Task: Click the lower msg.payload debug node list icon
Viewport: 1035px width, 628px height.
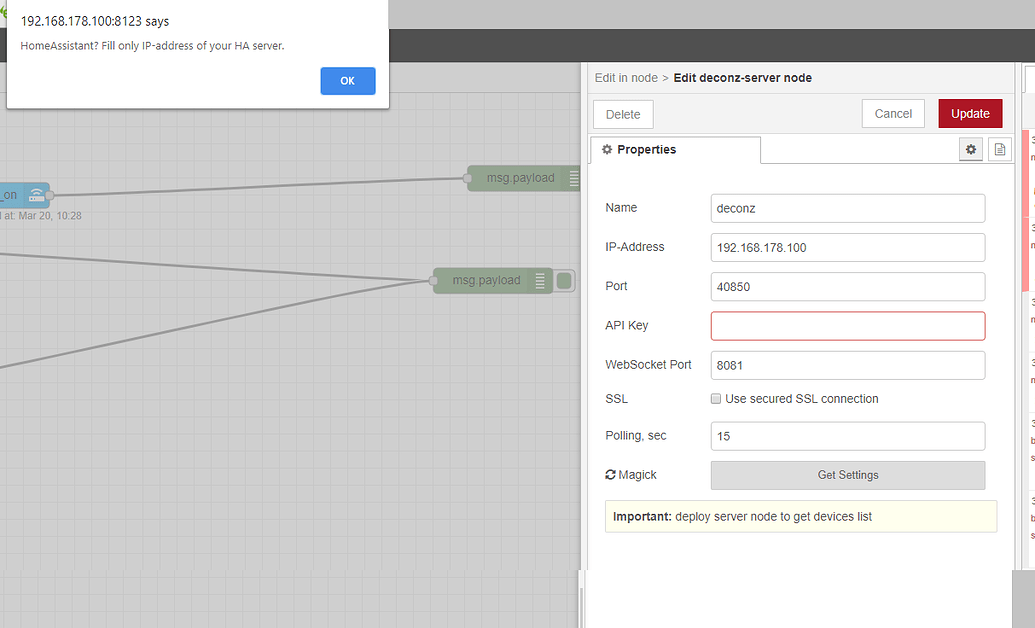Action: 540,281
